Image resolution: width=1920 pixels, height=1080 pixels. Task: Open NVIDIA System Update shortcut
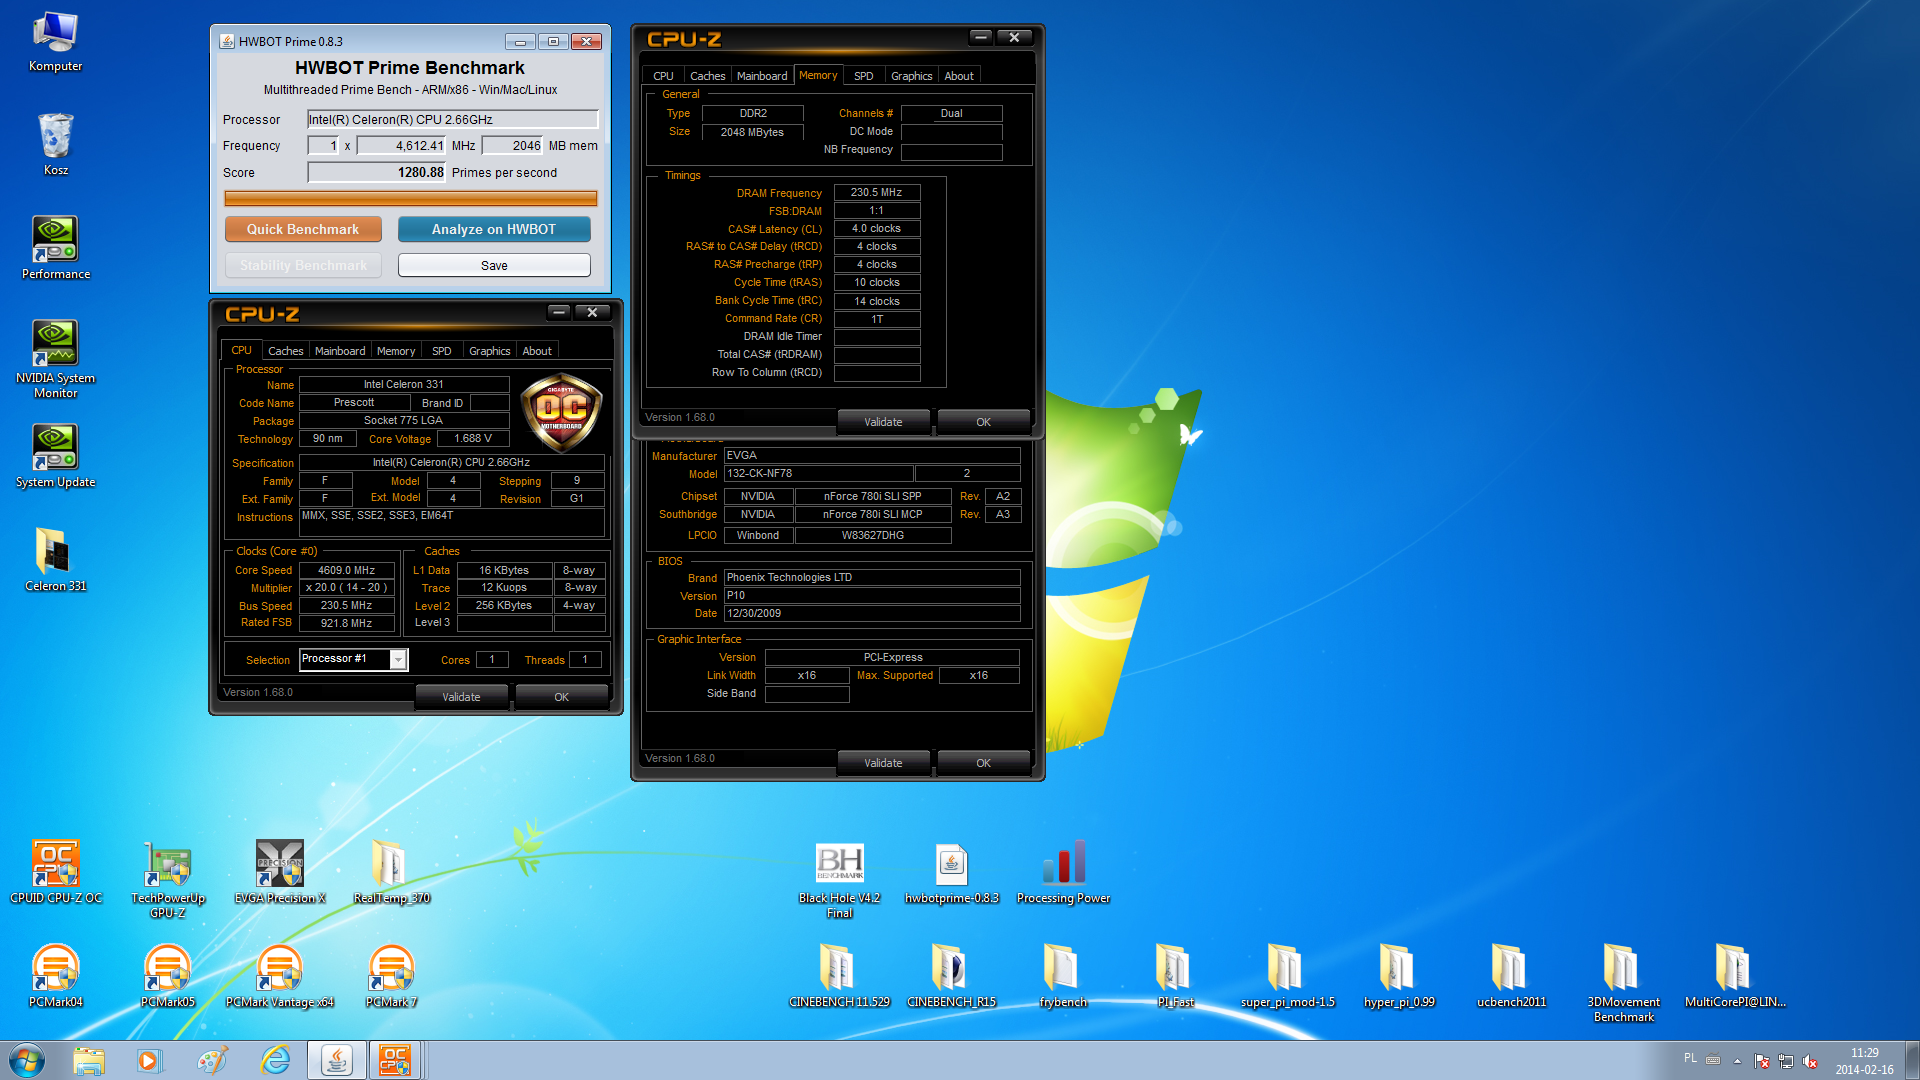[55, 457]
